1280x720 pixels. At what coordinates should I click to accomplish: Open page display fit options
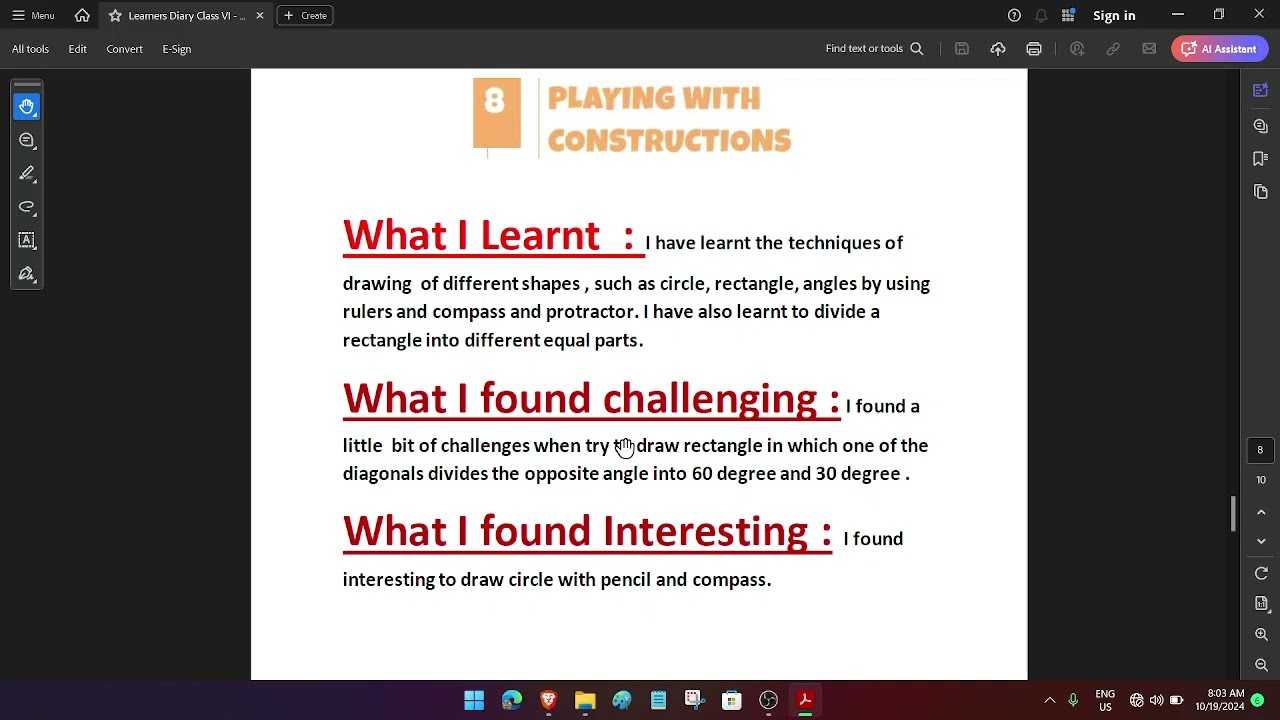coord(1261,603)
